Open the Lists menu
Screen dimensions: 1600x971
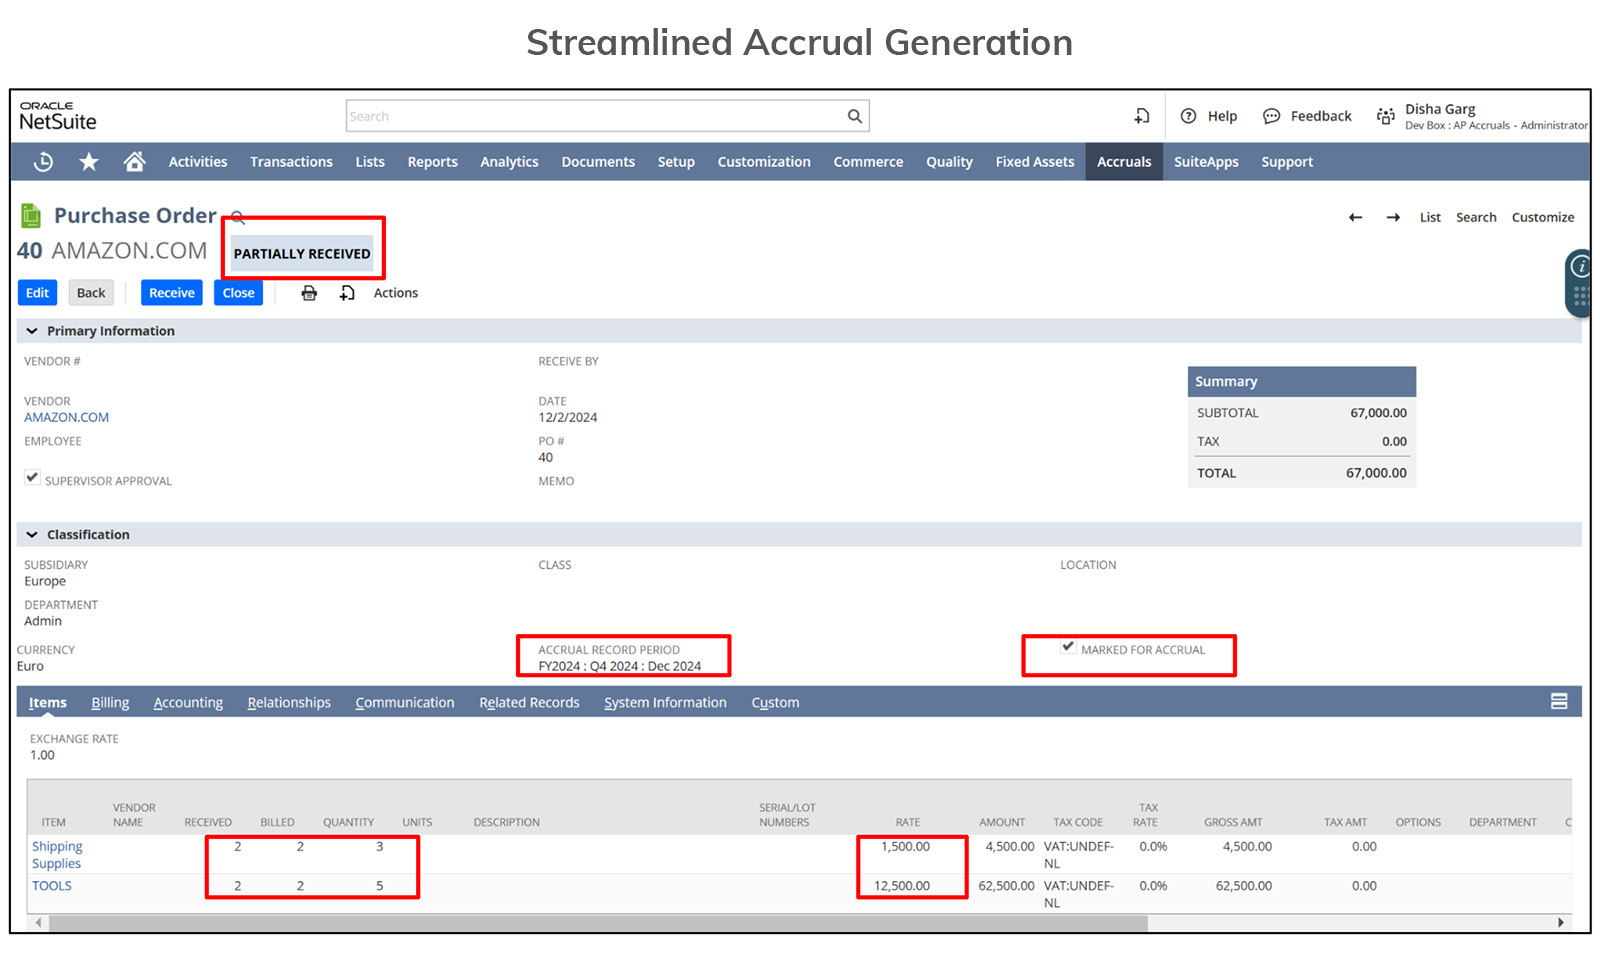(370, 162)
